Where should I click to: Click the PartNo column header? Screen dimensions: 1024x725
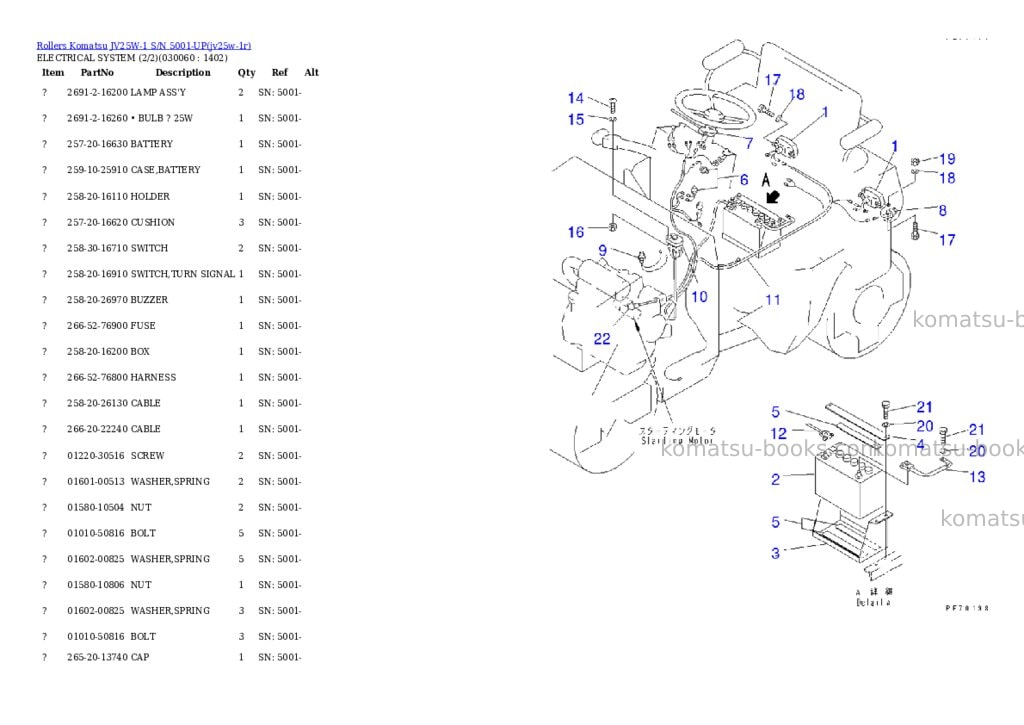tap(97, 72)
